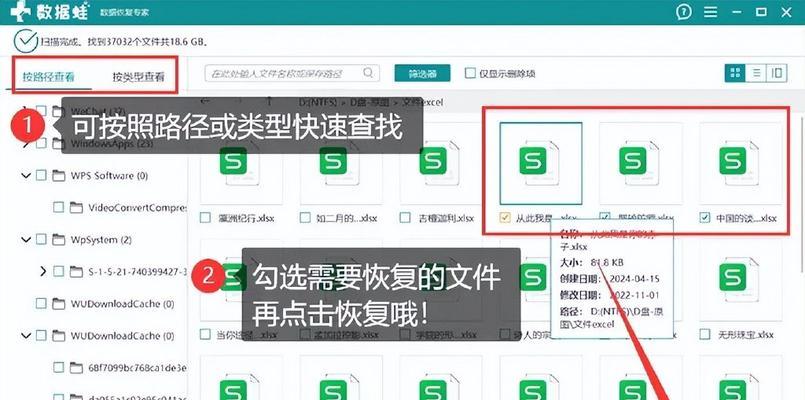
Task: Enable the 仅显示删除项 checkbox
Action: point(470,73)
